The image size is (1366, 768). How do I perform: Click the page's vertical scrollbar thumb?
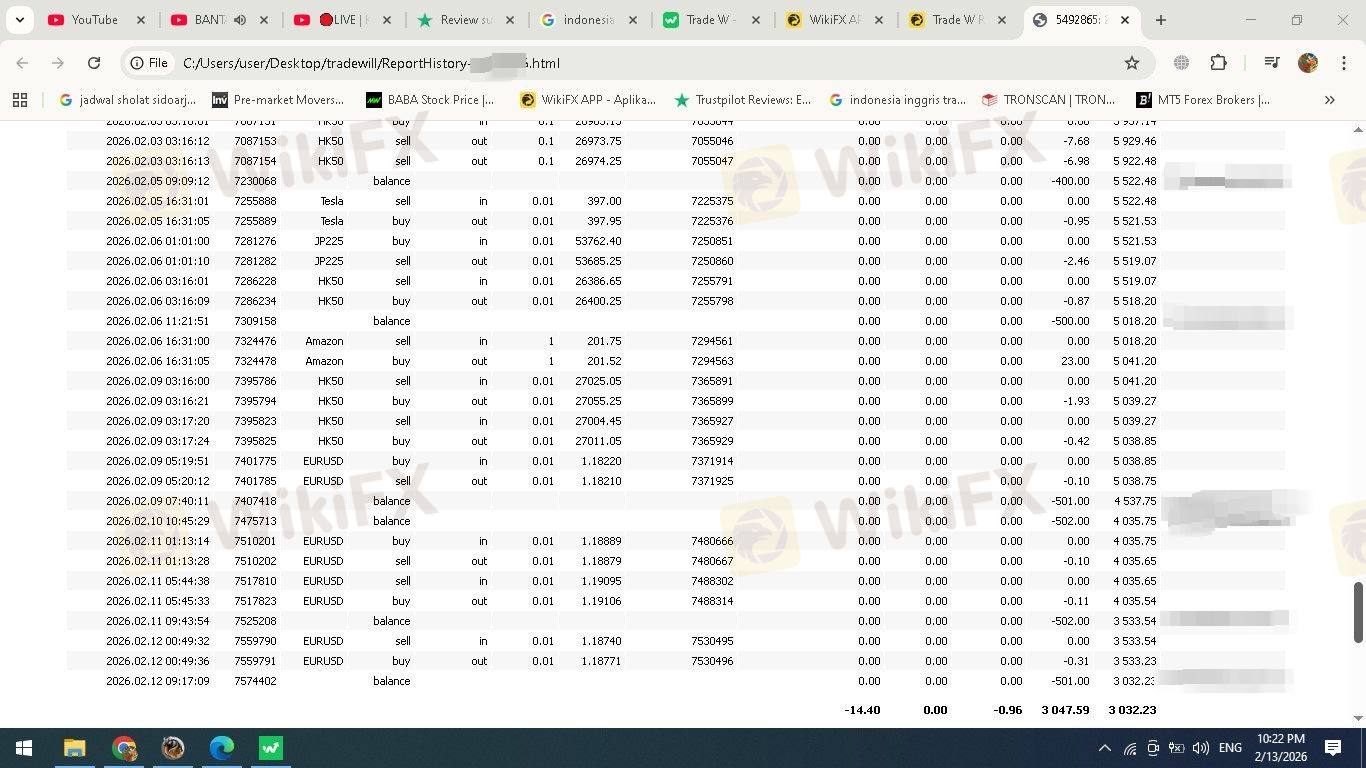click(x=1358, y=612)
